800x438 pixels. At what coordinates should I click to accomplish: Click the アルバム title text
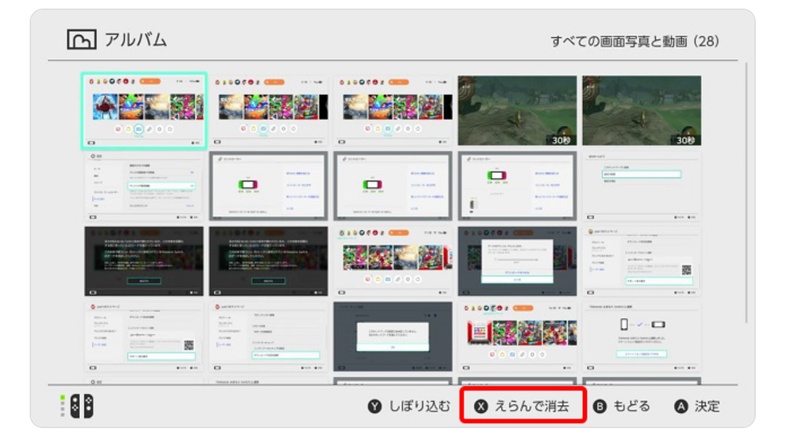point(136,39)
